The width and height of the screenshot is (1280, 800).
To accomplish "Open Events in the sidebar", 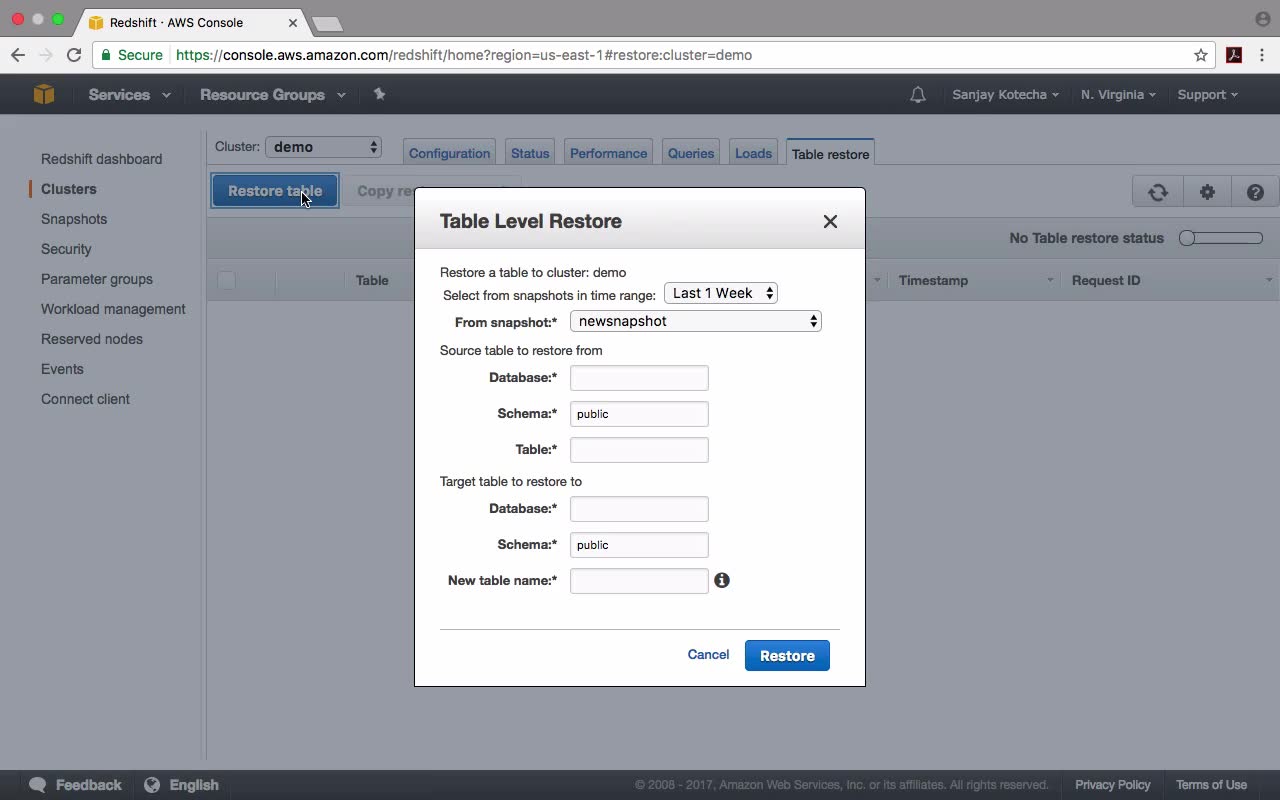I will [x=62, y=369].
